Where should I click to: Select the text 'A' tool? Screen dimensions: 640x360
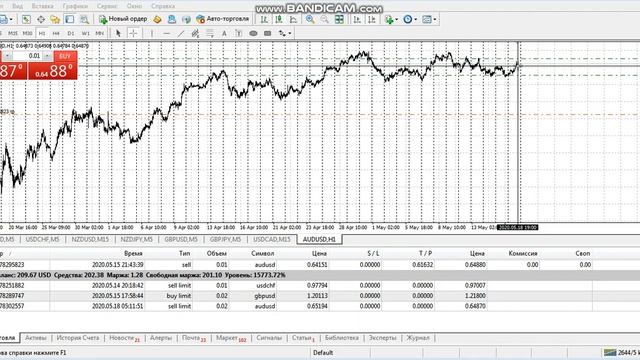click(x=224, y=33)
